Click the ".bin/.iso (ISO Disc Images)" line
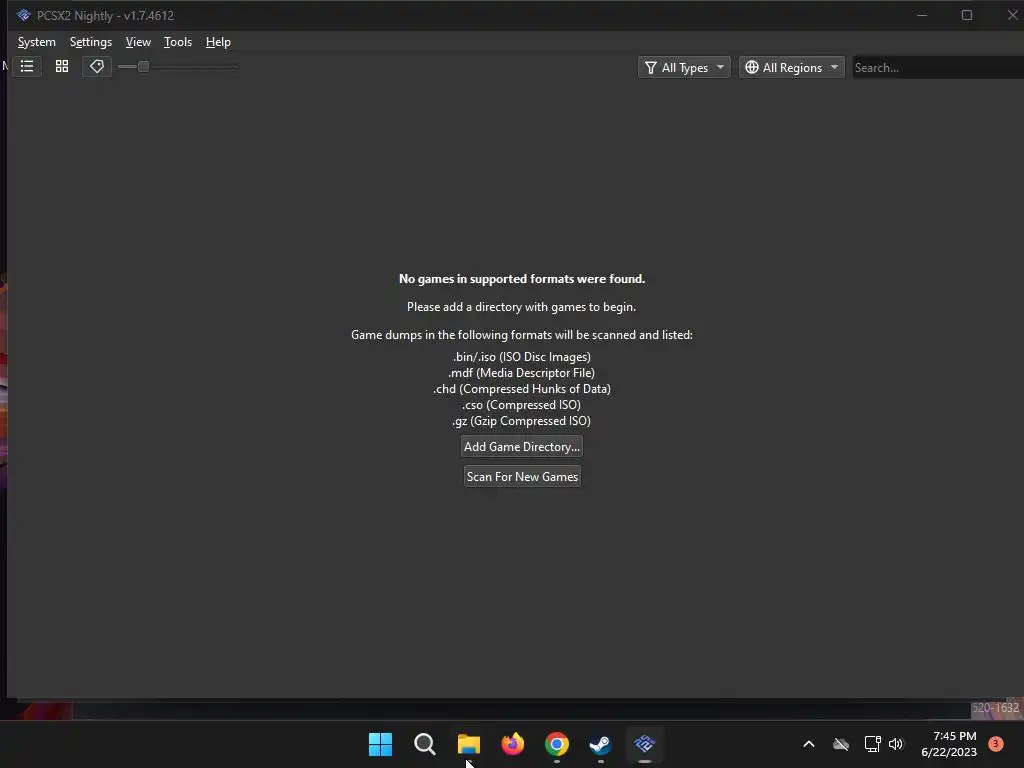The width and height of the screenshot is (1024, 768). (x=522, y=357)
